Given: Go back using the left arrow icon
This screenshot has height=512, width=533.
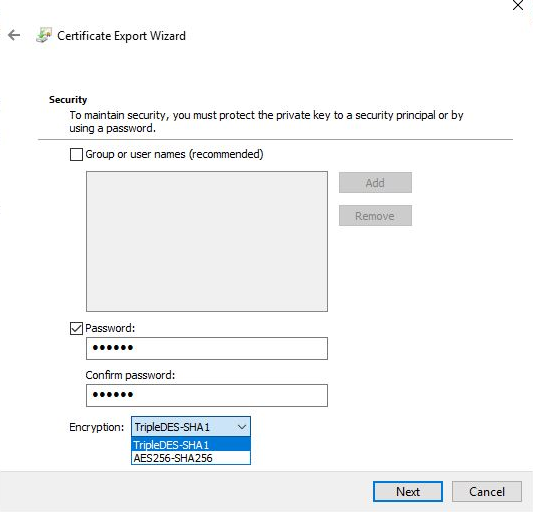Looking at the screenshot, I should 14,35.
